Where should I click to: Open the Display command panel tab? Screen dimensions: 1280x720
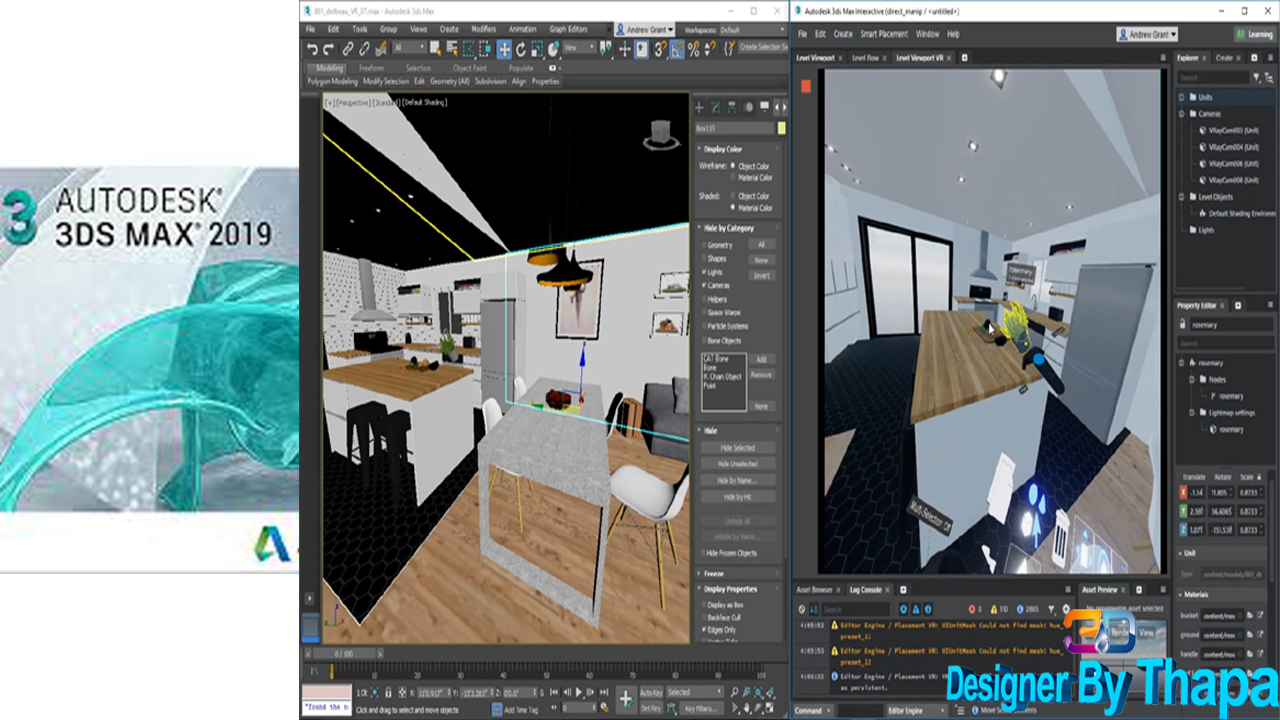pos(764,107)
